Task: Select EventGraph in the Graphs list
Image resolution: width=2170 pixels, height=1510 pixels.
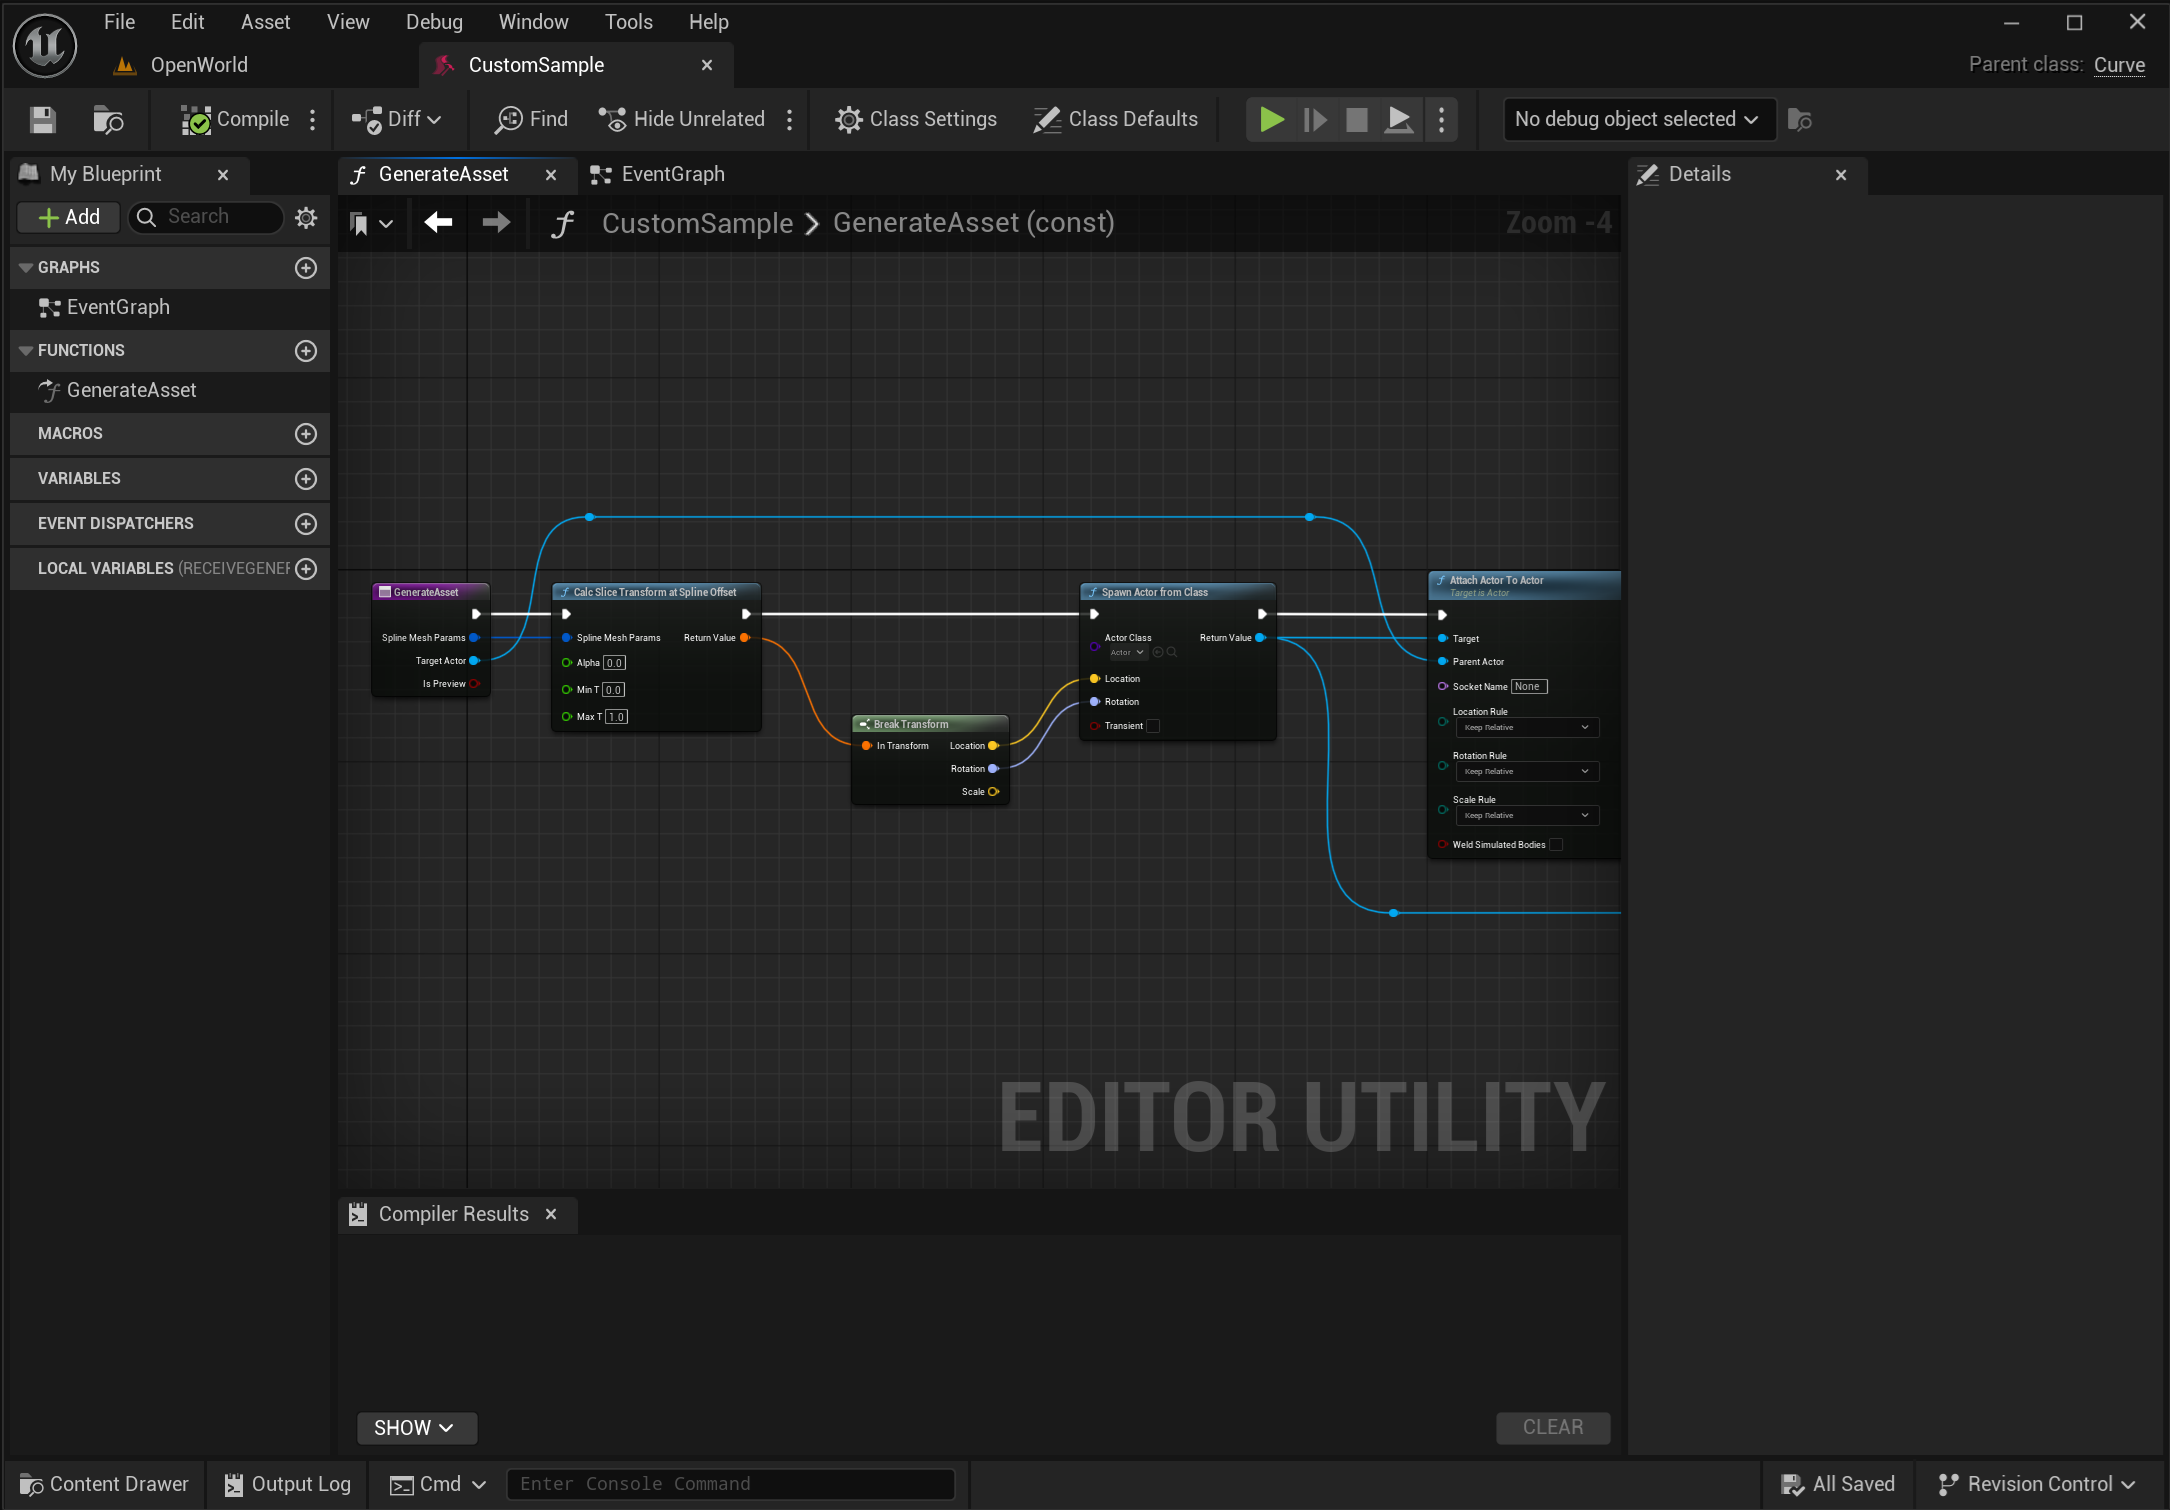Action: (118, 308)
